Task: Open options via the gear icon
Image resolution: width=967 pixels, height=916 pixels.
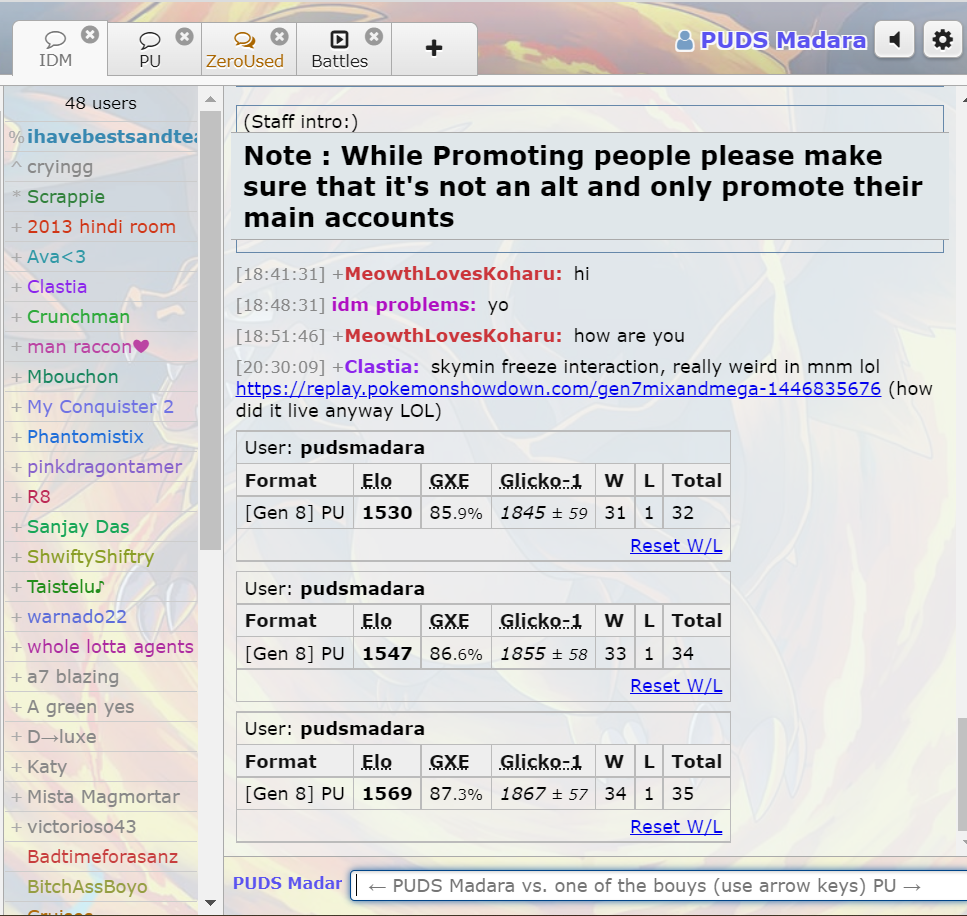Action: [x=942, y=40]
